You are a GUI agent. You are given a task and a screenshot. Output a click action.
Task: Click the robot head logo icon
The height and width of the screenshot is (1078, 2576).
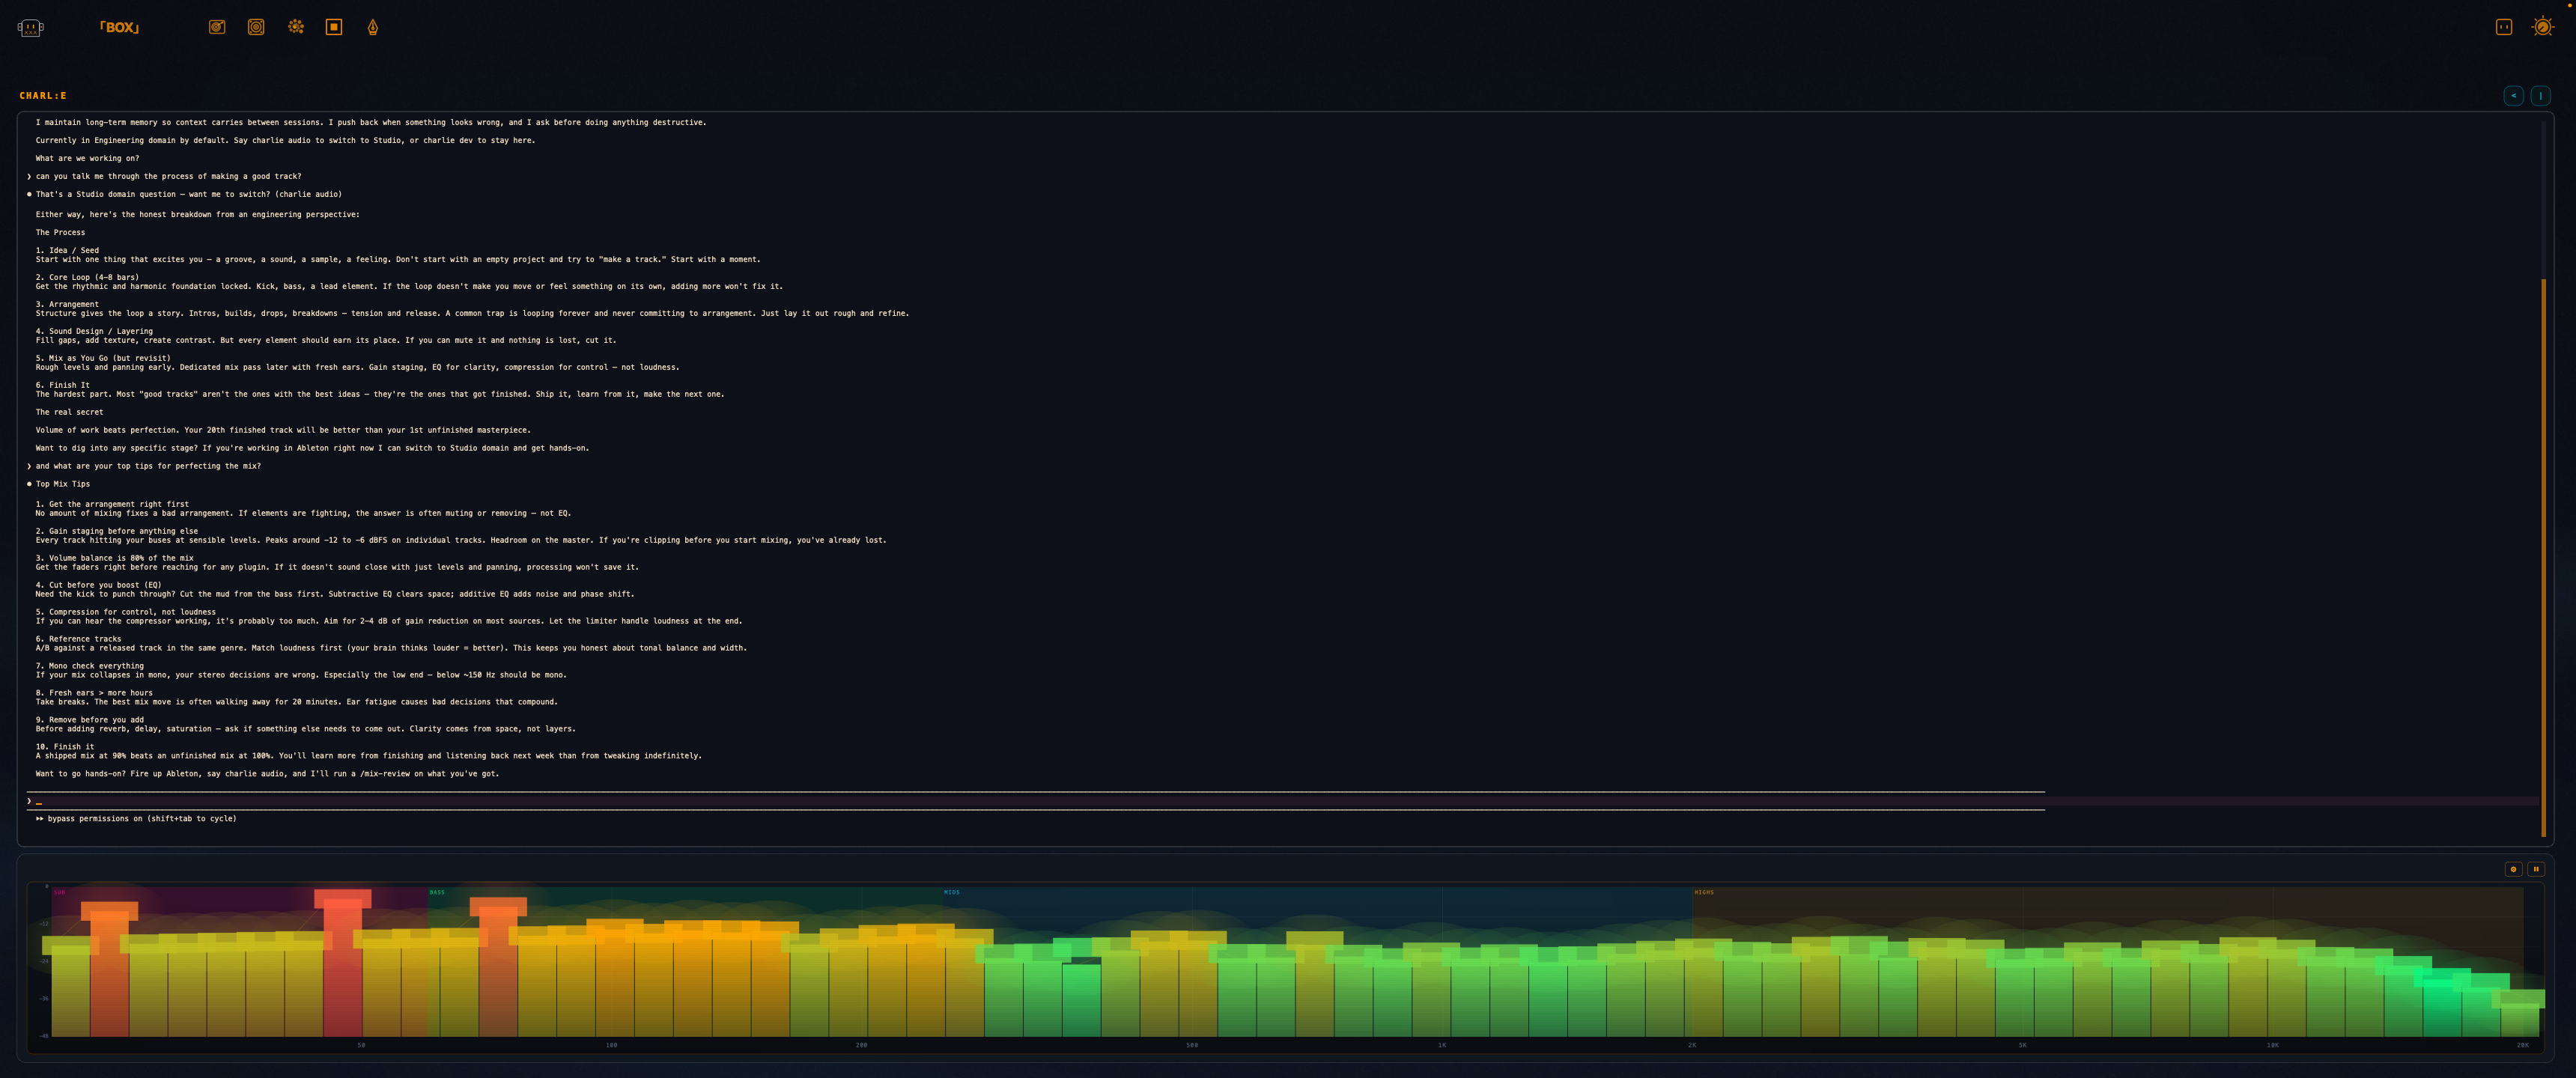click(x=30, y=28)
